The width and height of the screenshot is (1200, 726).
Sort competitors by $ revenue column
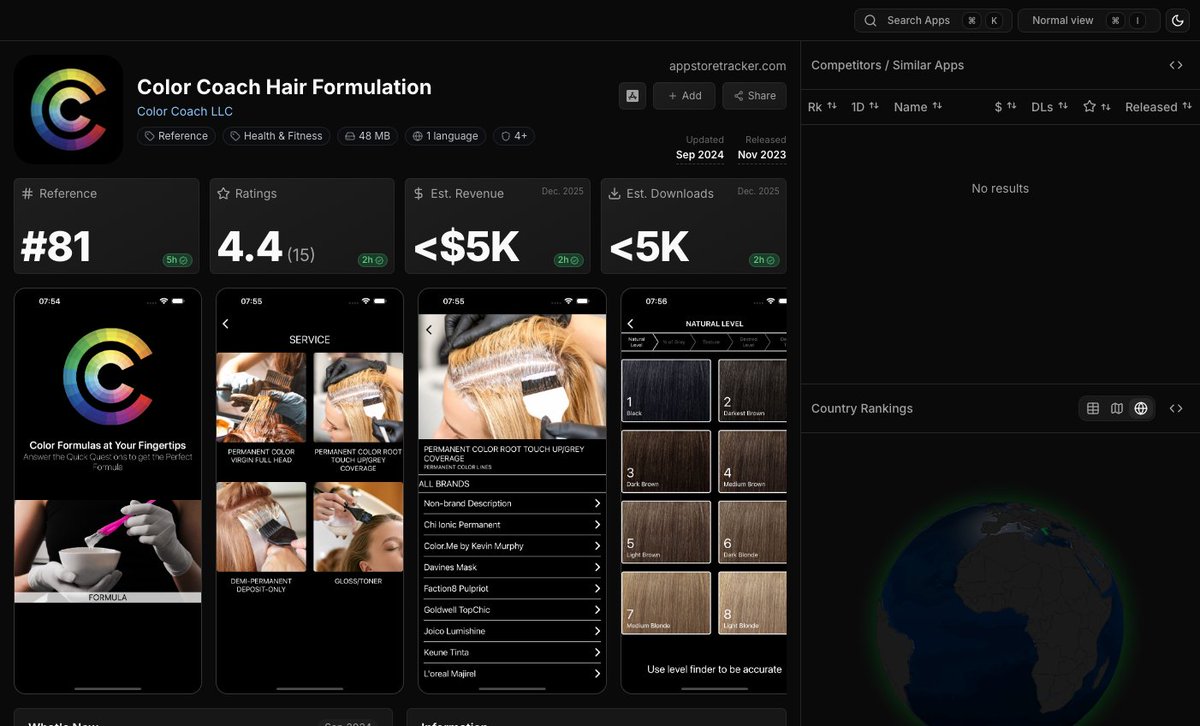click(x=1006, y=107)
